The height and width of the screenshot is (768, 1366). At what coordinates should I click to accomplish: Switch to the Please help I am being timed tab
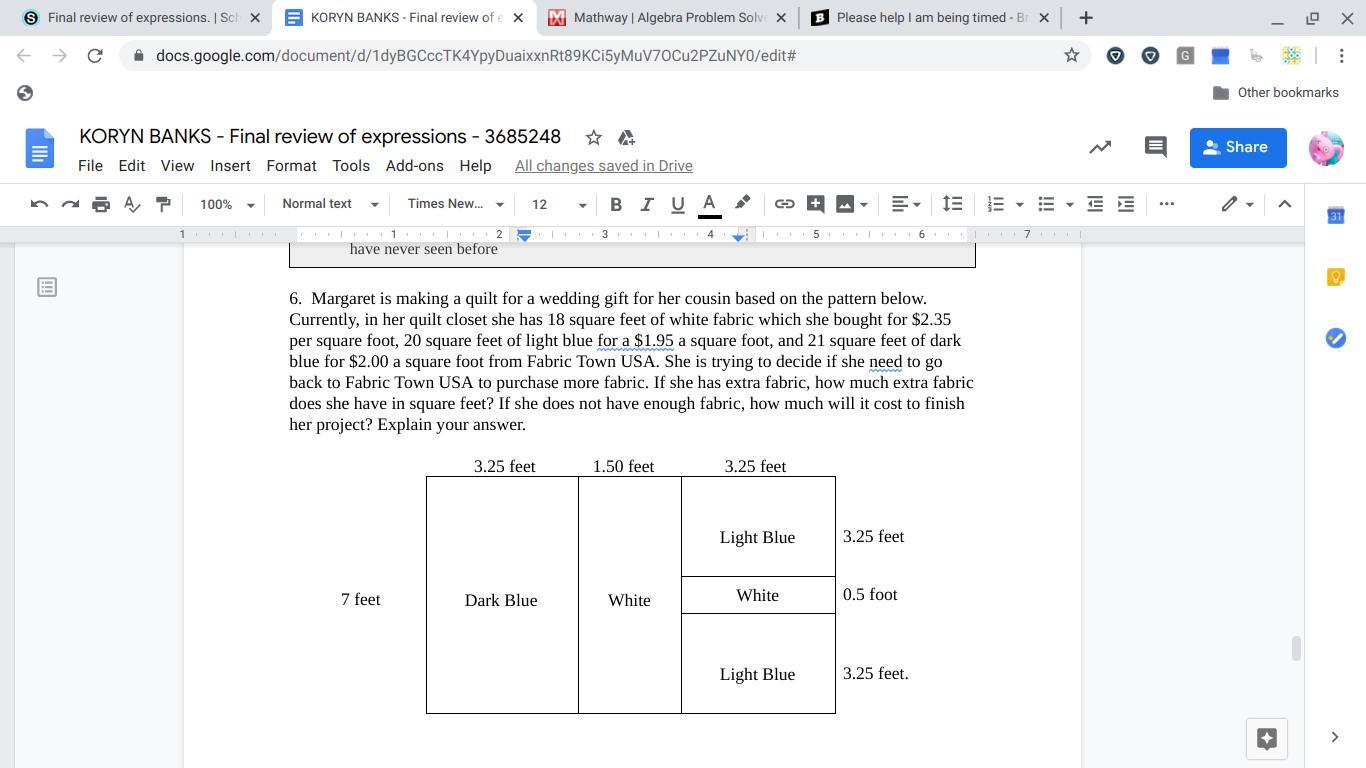tap(930, 17)
